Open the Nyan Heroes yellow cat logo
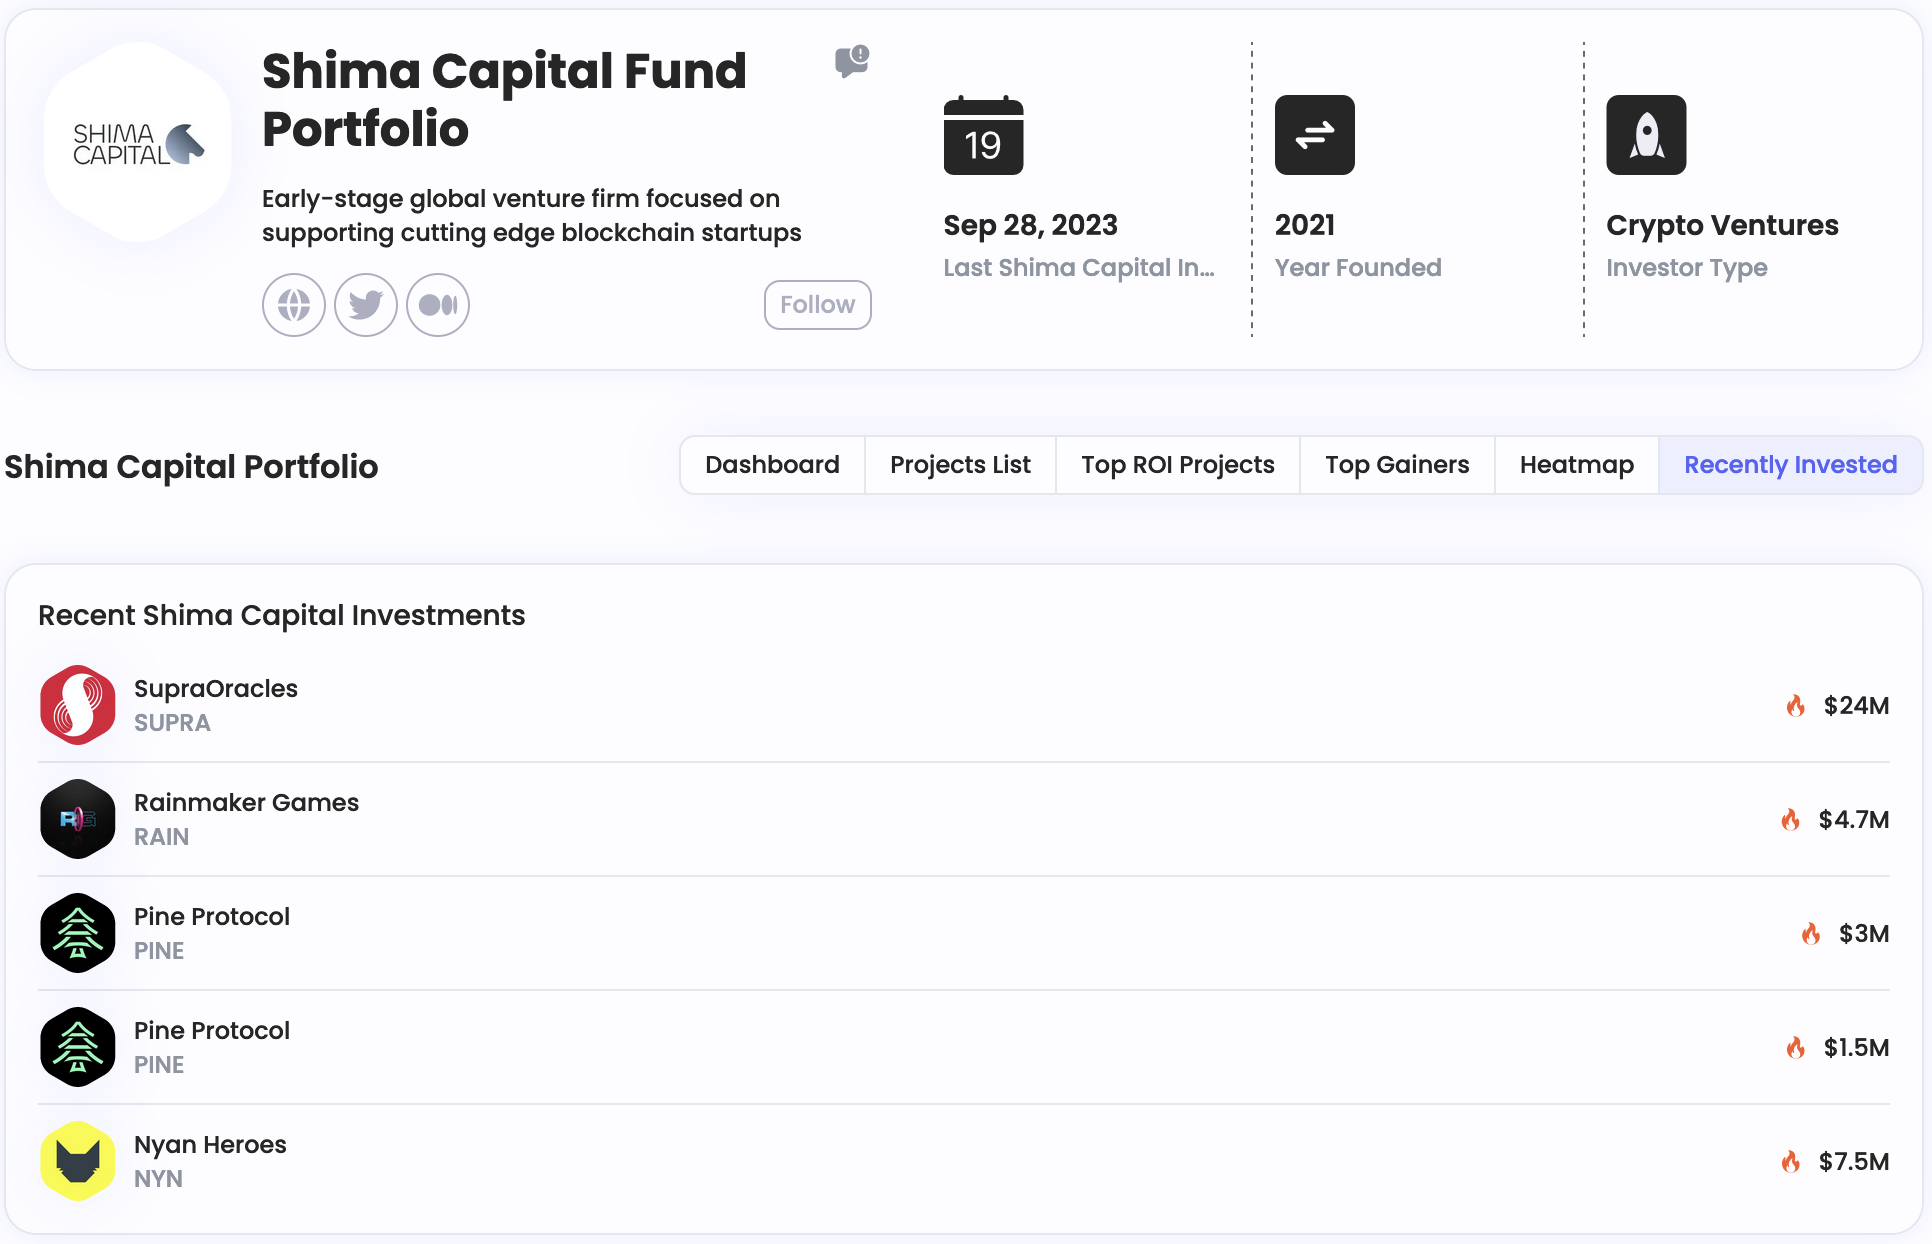This screenshot has height=1244, width=1932. [78, 1161]
